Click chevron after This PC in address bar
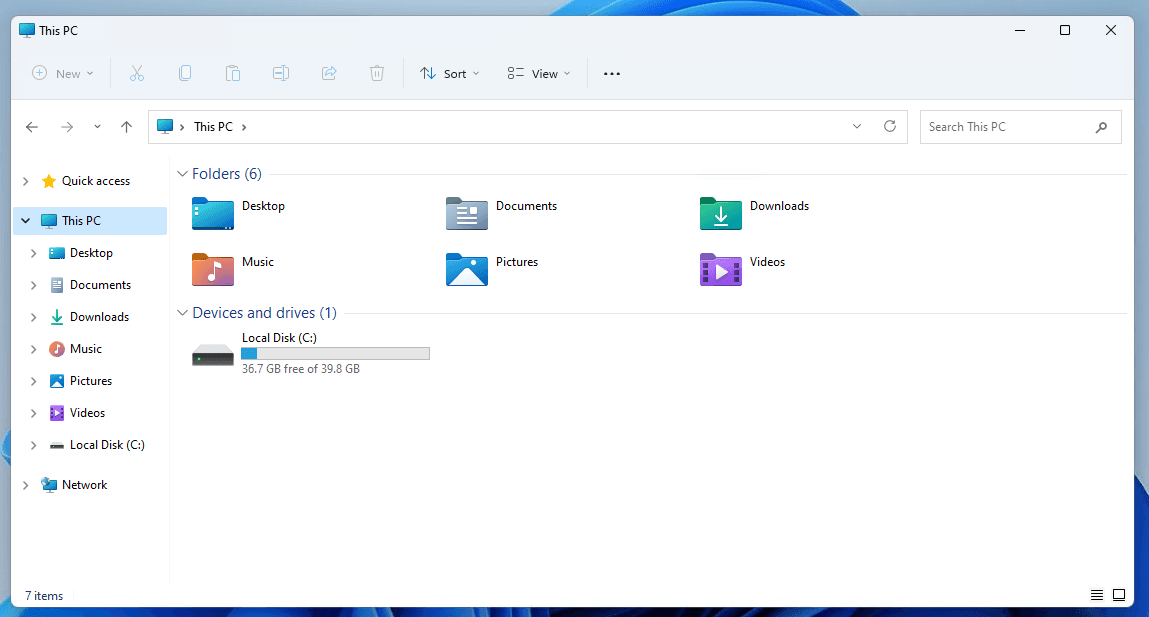 [x=244, y=127]
